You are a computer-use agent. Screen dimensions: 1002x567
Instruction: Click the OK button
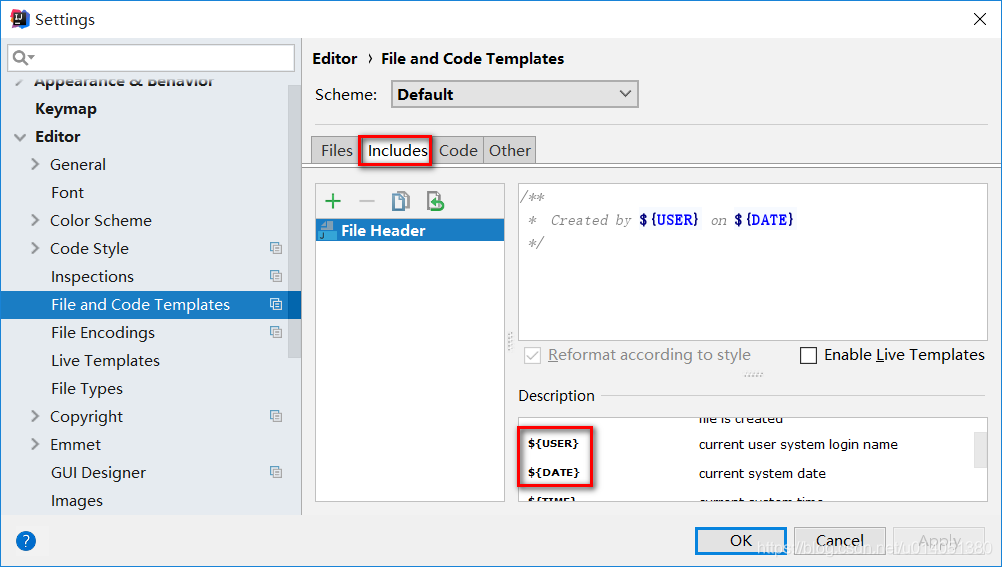coord(741,541)
